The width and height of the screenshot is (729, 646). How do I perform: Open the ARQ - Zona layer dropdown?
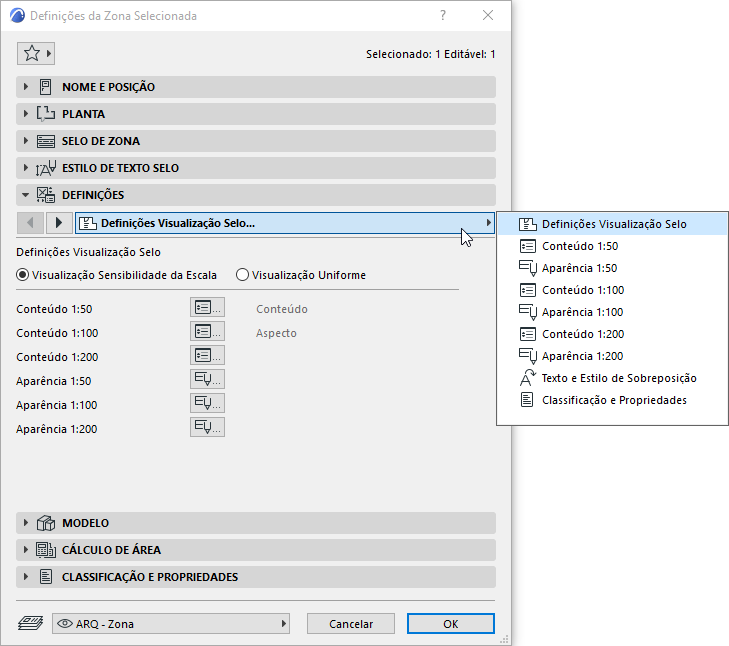pyautogui.click(x=171, y=624)
